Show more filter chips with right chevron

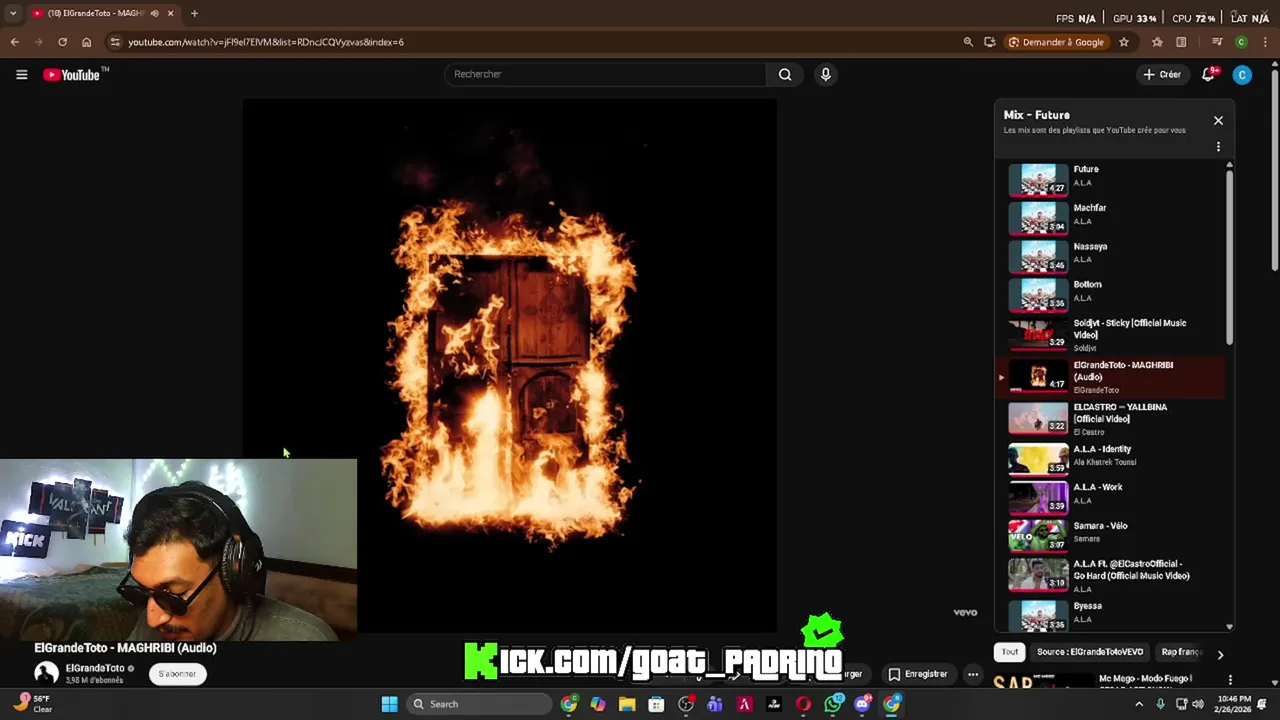(1220, 654)
